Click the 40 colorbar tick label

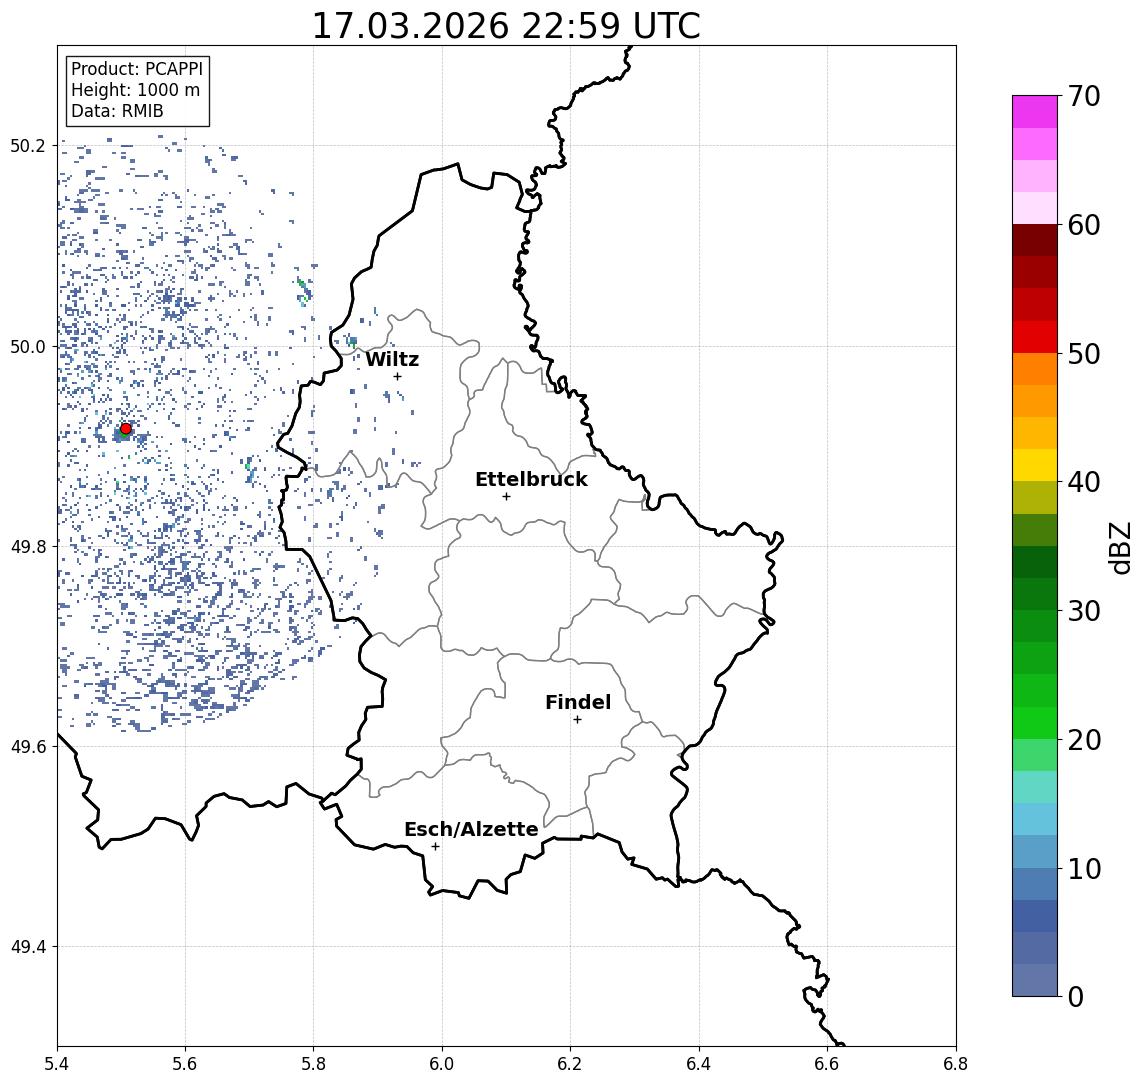[1084, 482]
